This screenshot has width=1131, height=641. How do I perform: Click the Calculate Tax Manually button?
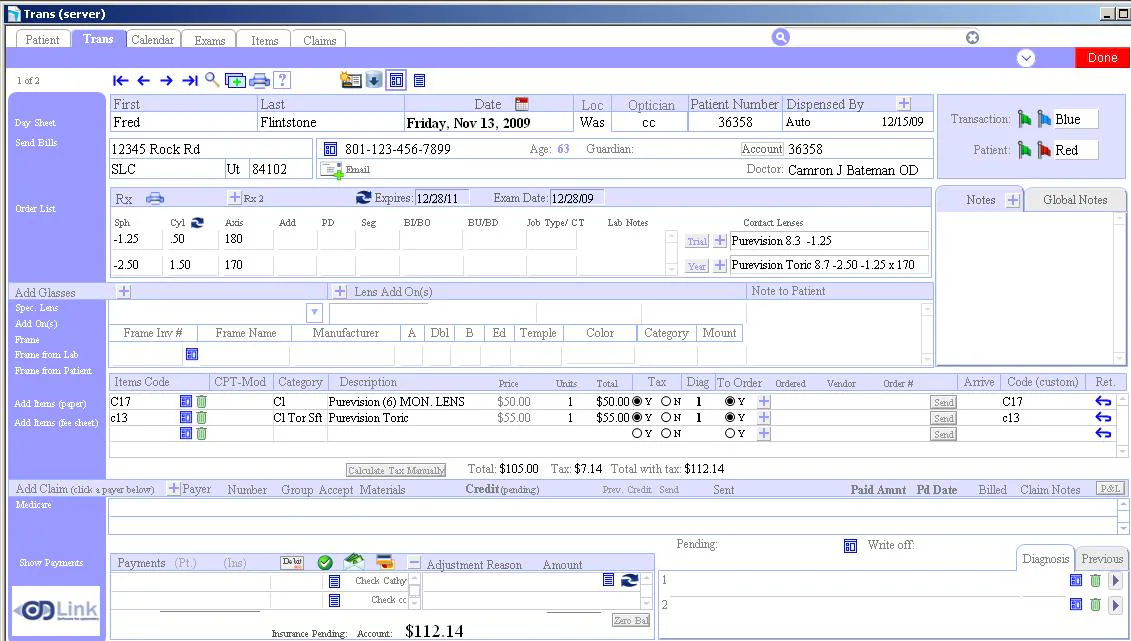point(396,470)
